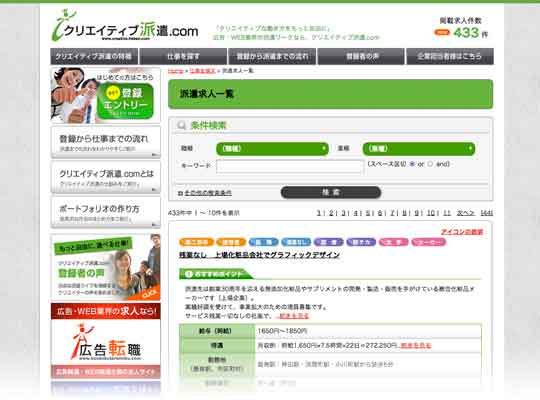Open the 登録者の声 sidebar banner image
The width and height of the screenshot is (540, 400).
tap(106, 267)
